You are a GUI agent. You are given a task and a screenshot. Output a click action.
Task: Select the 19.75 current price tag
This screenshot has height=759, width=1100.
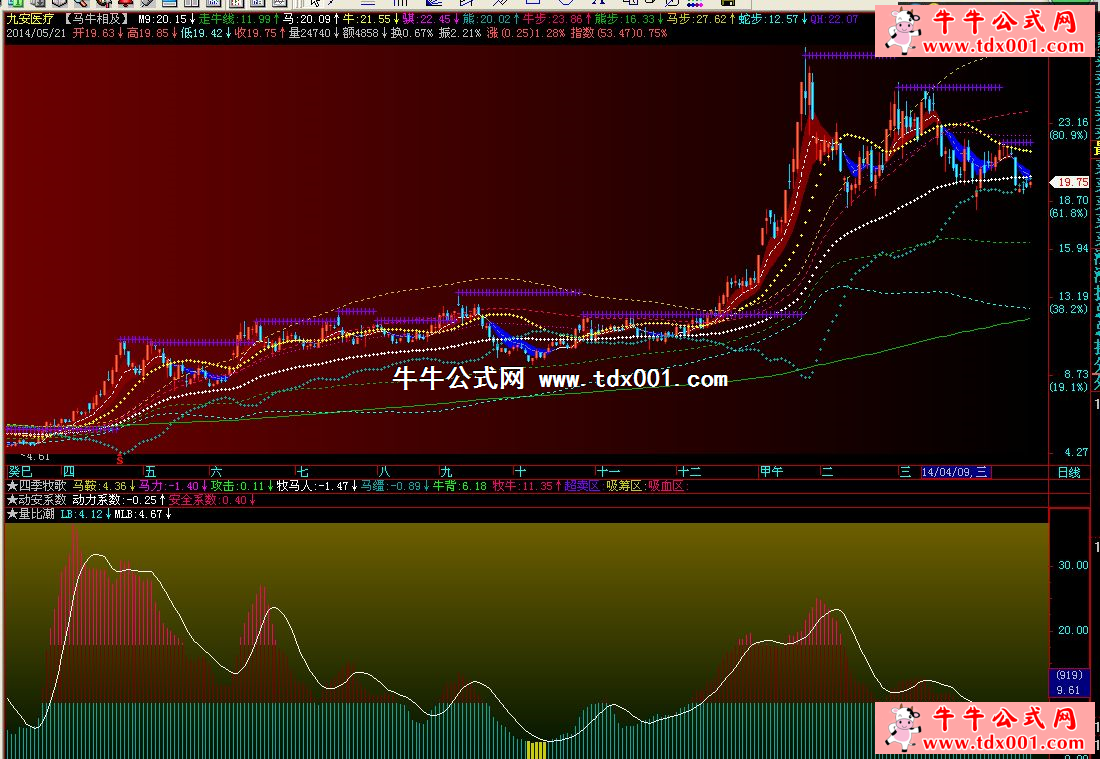1071,182
